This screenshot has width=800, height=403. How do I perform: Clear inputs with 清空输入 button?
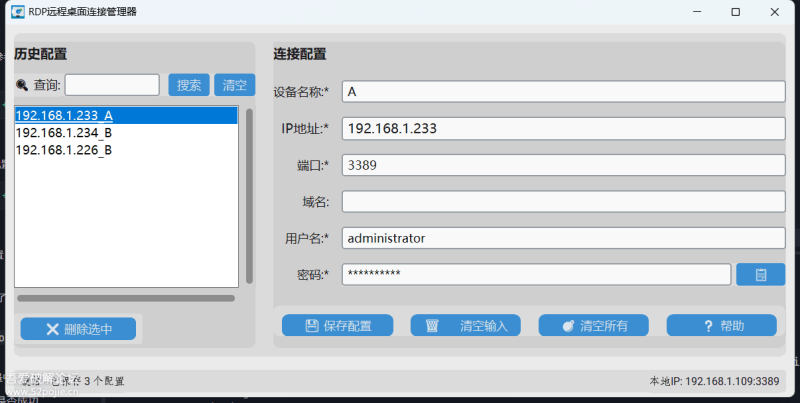[x=465, y=325]
